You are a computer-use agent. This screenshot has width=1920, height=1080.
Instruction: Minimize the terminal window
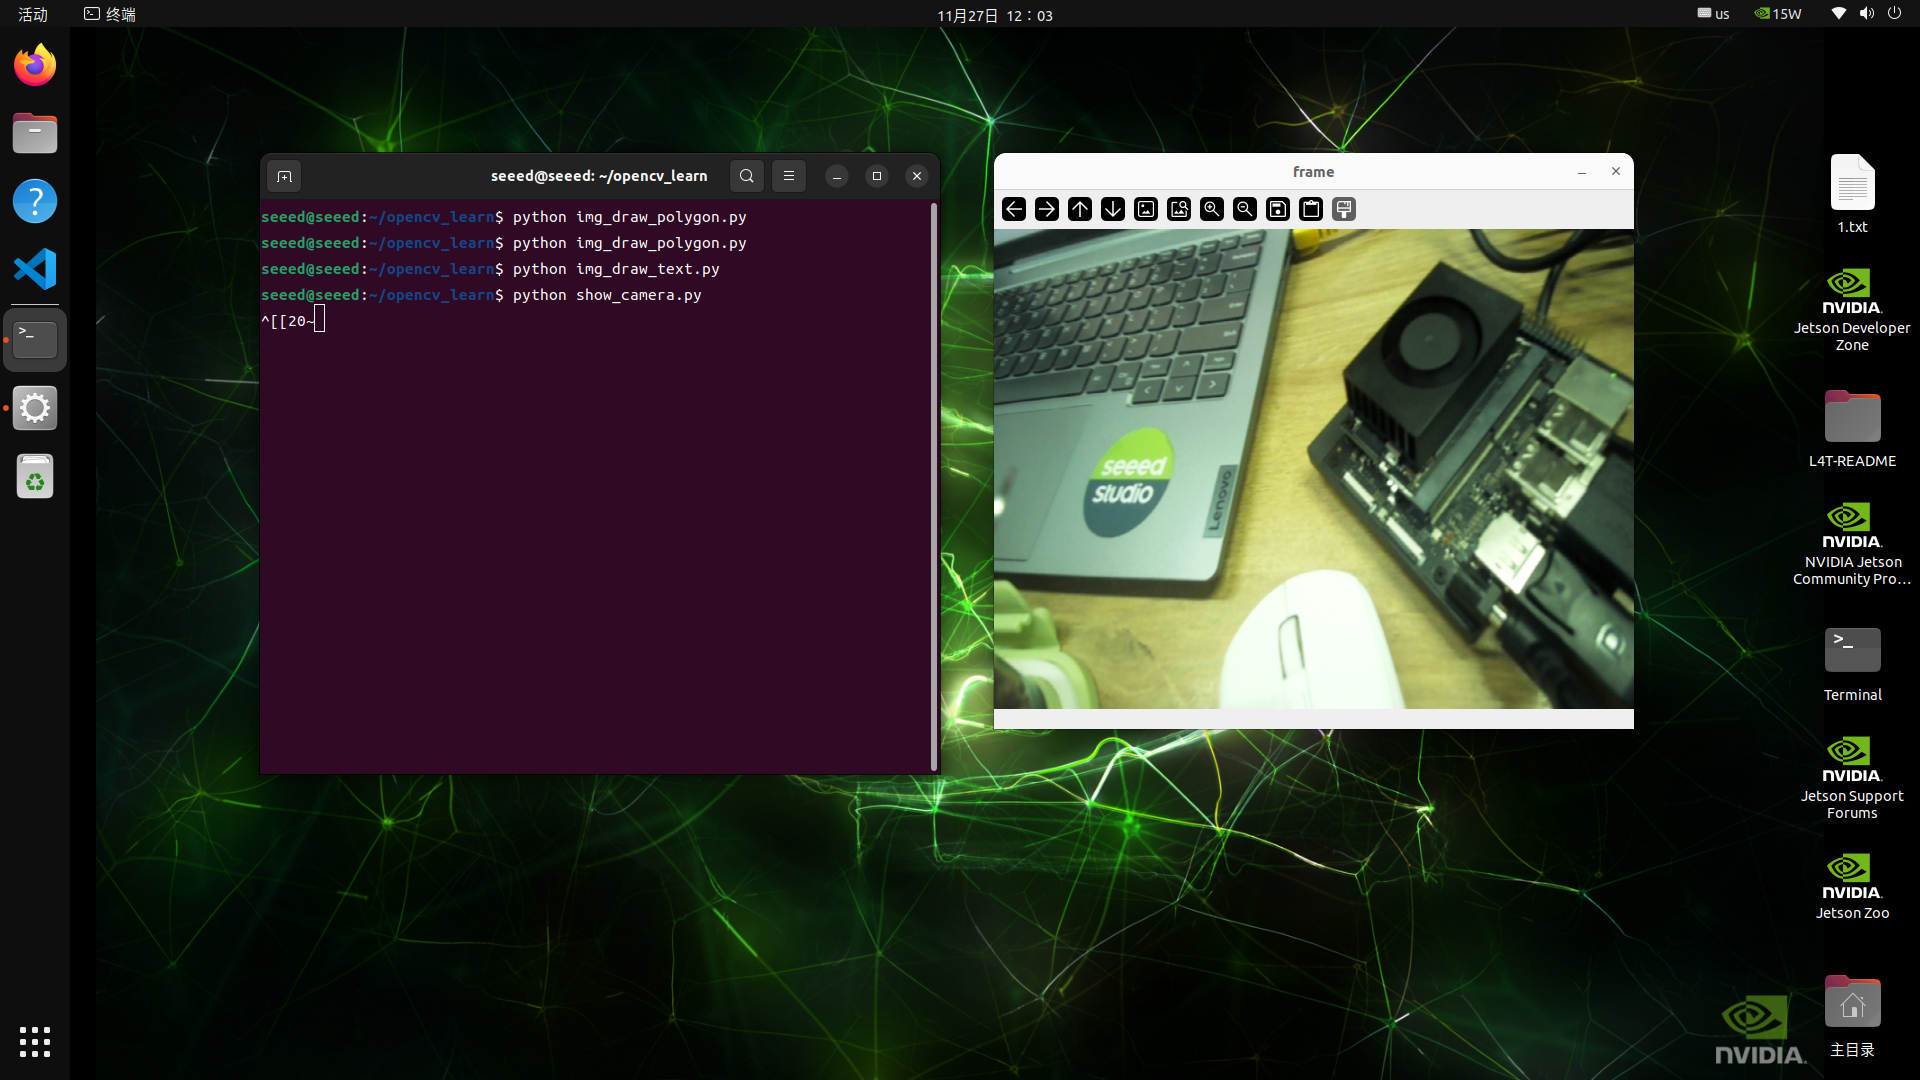click(837, 176)
